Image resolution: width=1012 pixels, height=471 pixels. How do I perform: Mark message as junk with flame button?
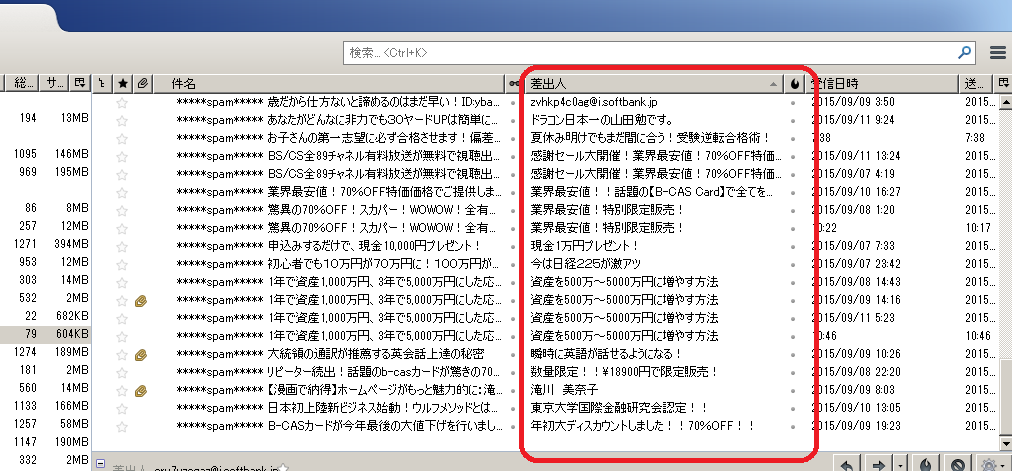[926, 464]
